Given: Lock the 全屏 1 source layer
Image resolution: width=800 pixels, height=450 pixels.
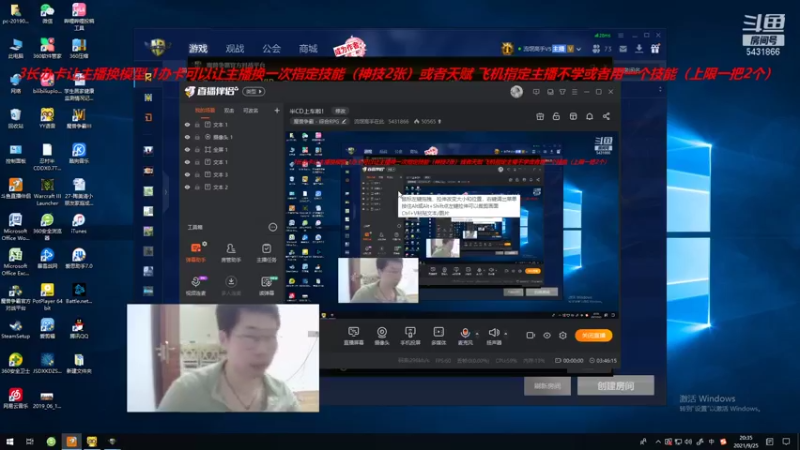Looking at the screenshot, I should pyautogui.click(x=197, y=149).
